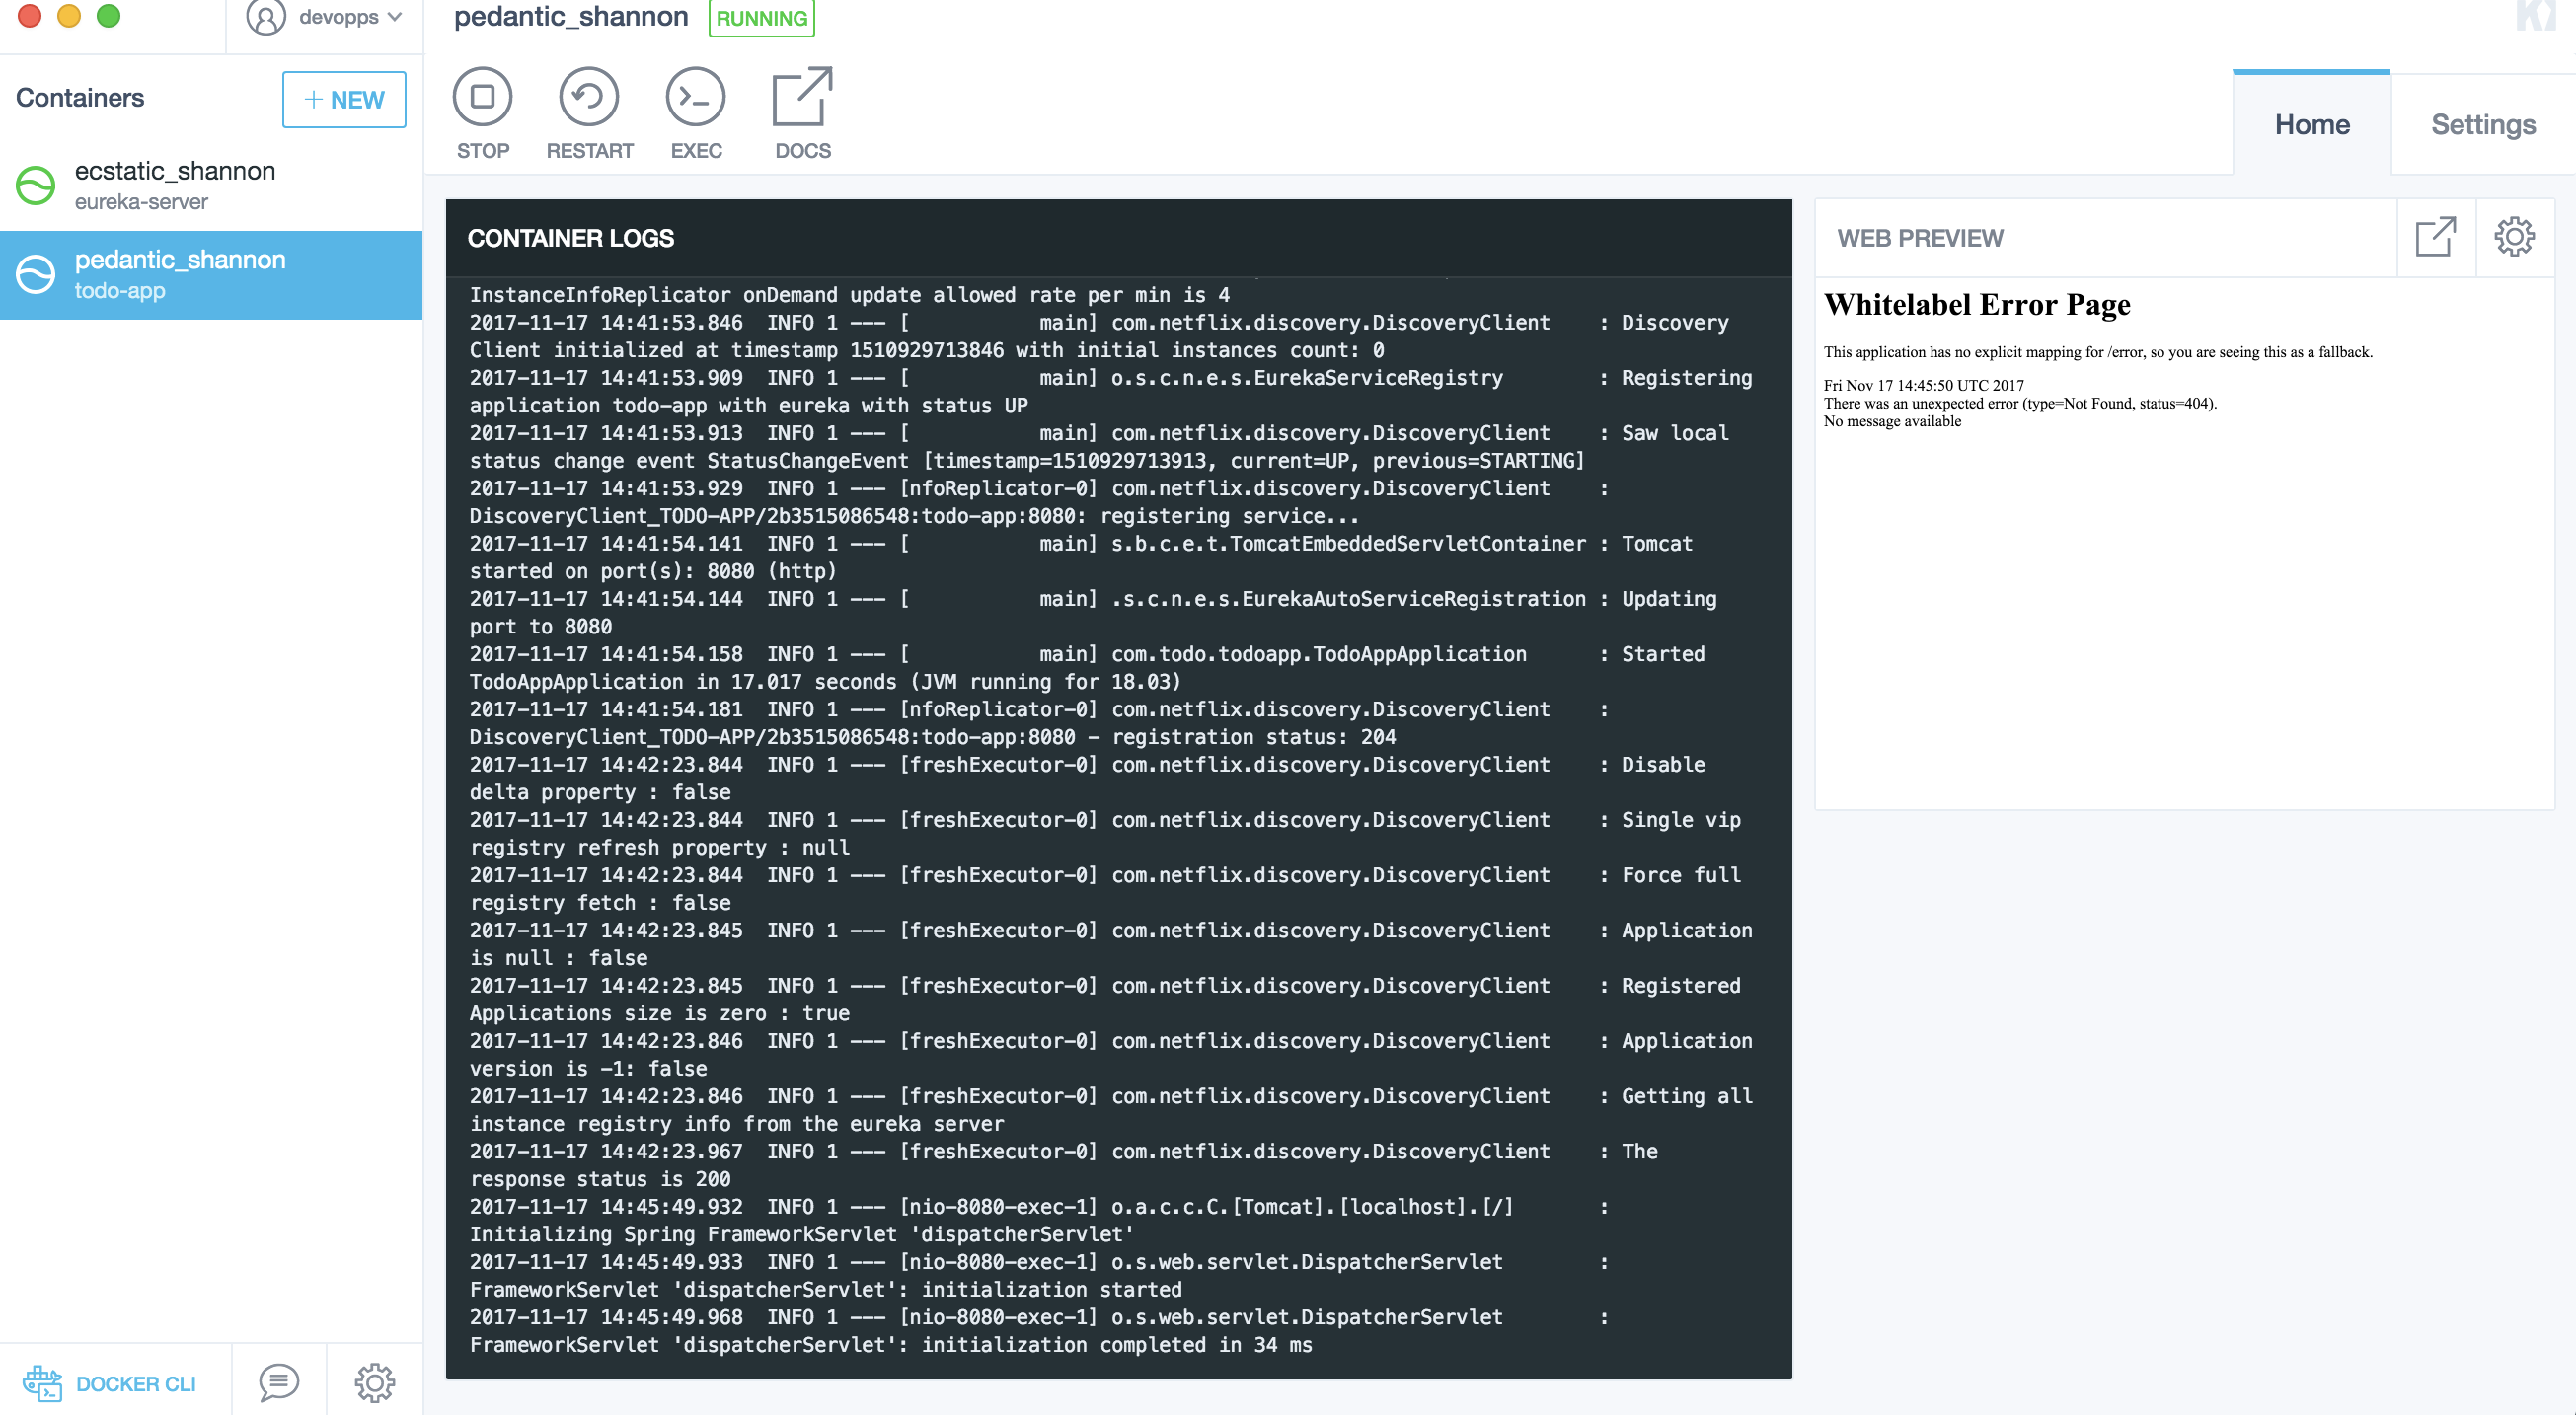Click the container name pedantic_shannon title

coord(570,16)
